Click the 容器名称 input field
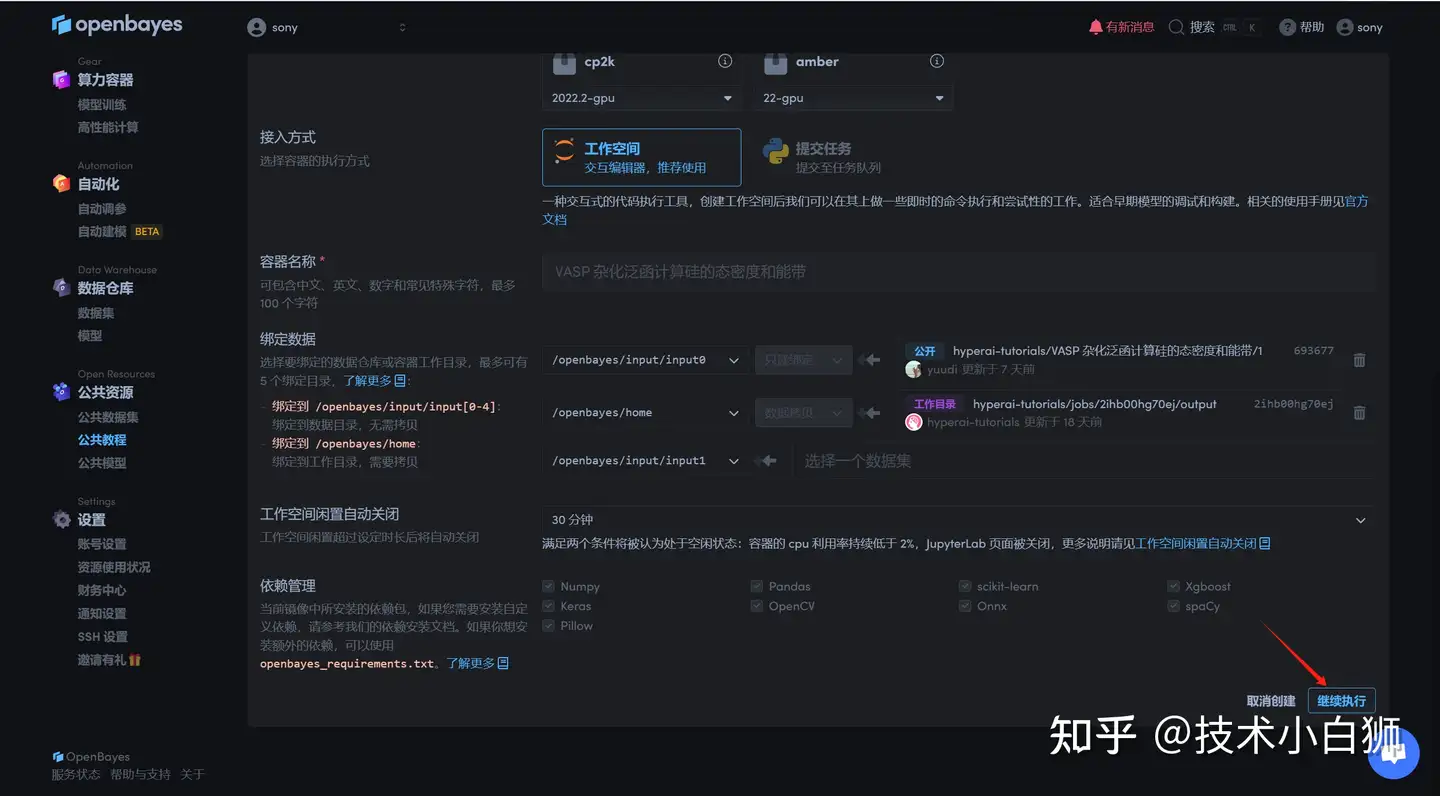1440x796 pixels. point(958,272)
